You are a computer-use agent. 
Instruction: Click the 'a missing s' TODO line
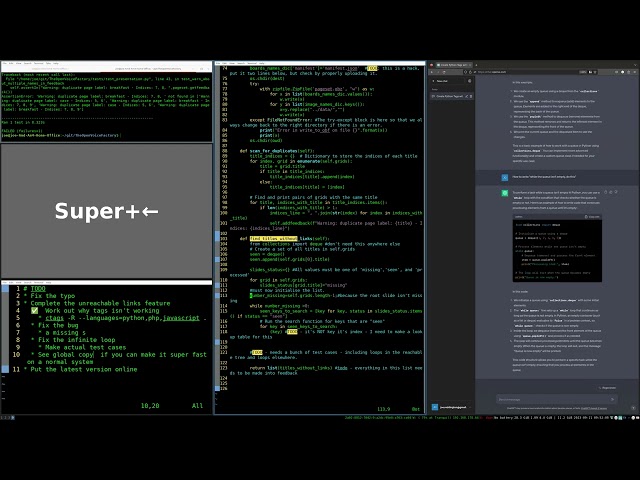(x=62, y=333)
